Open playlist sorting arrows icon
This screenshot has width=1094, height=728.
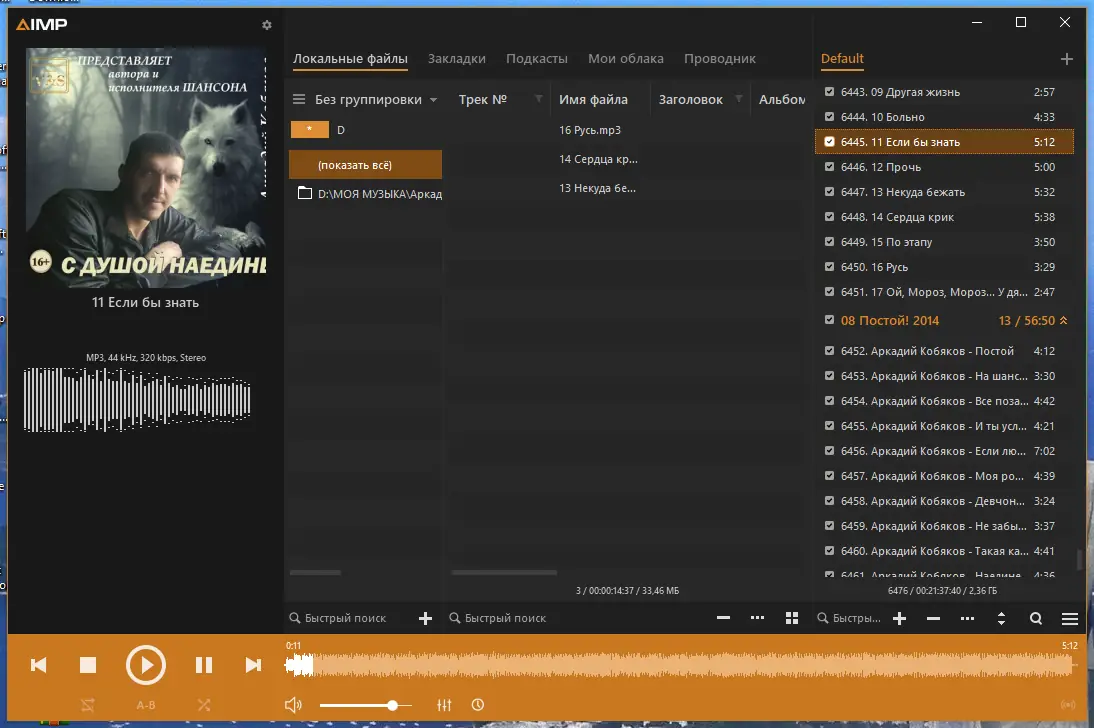1001,618
